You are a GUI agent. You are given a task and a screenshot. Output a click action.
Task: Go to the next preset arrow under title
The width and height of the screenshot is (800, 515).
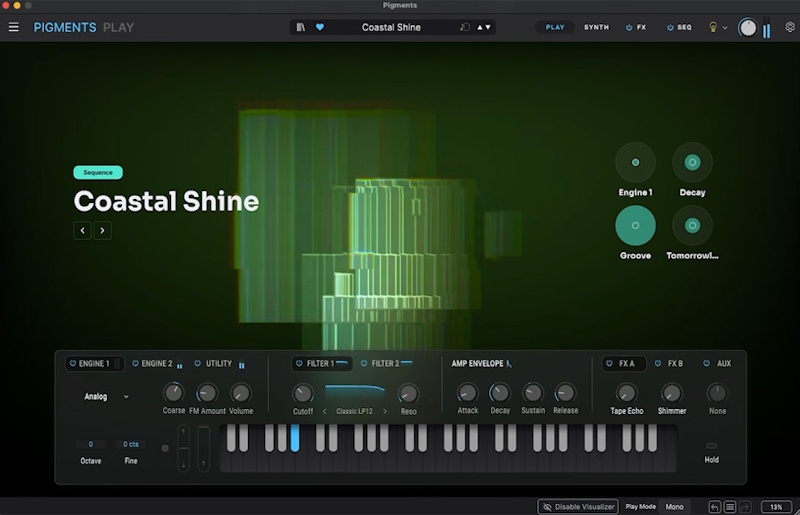click(x=103, y=231)
